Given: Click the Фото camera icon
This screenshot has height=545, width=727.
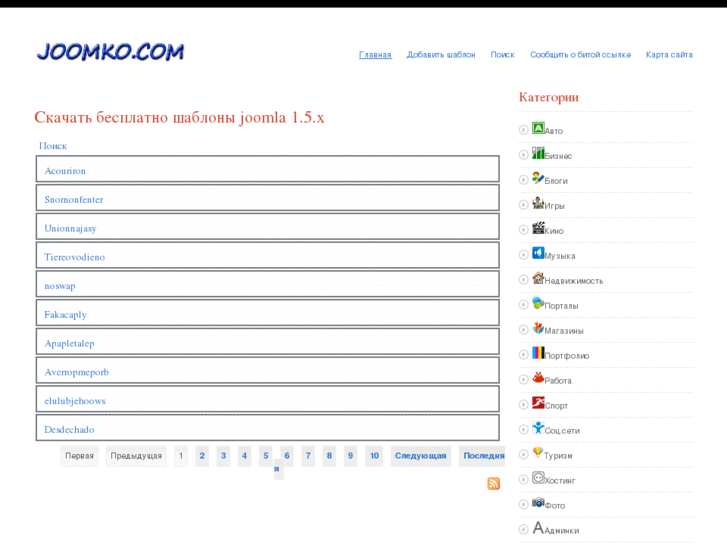Looking at the screenshot, I should (538, 502).
